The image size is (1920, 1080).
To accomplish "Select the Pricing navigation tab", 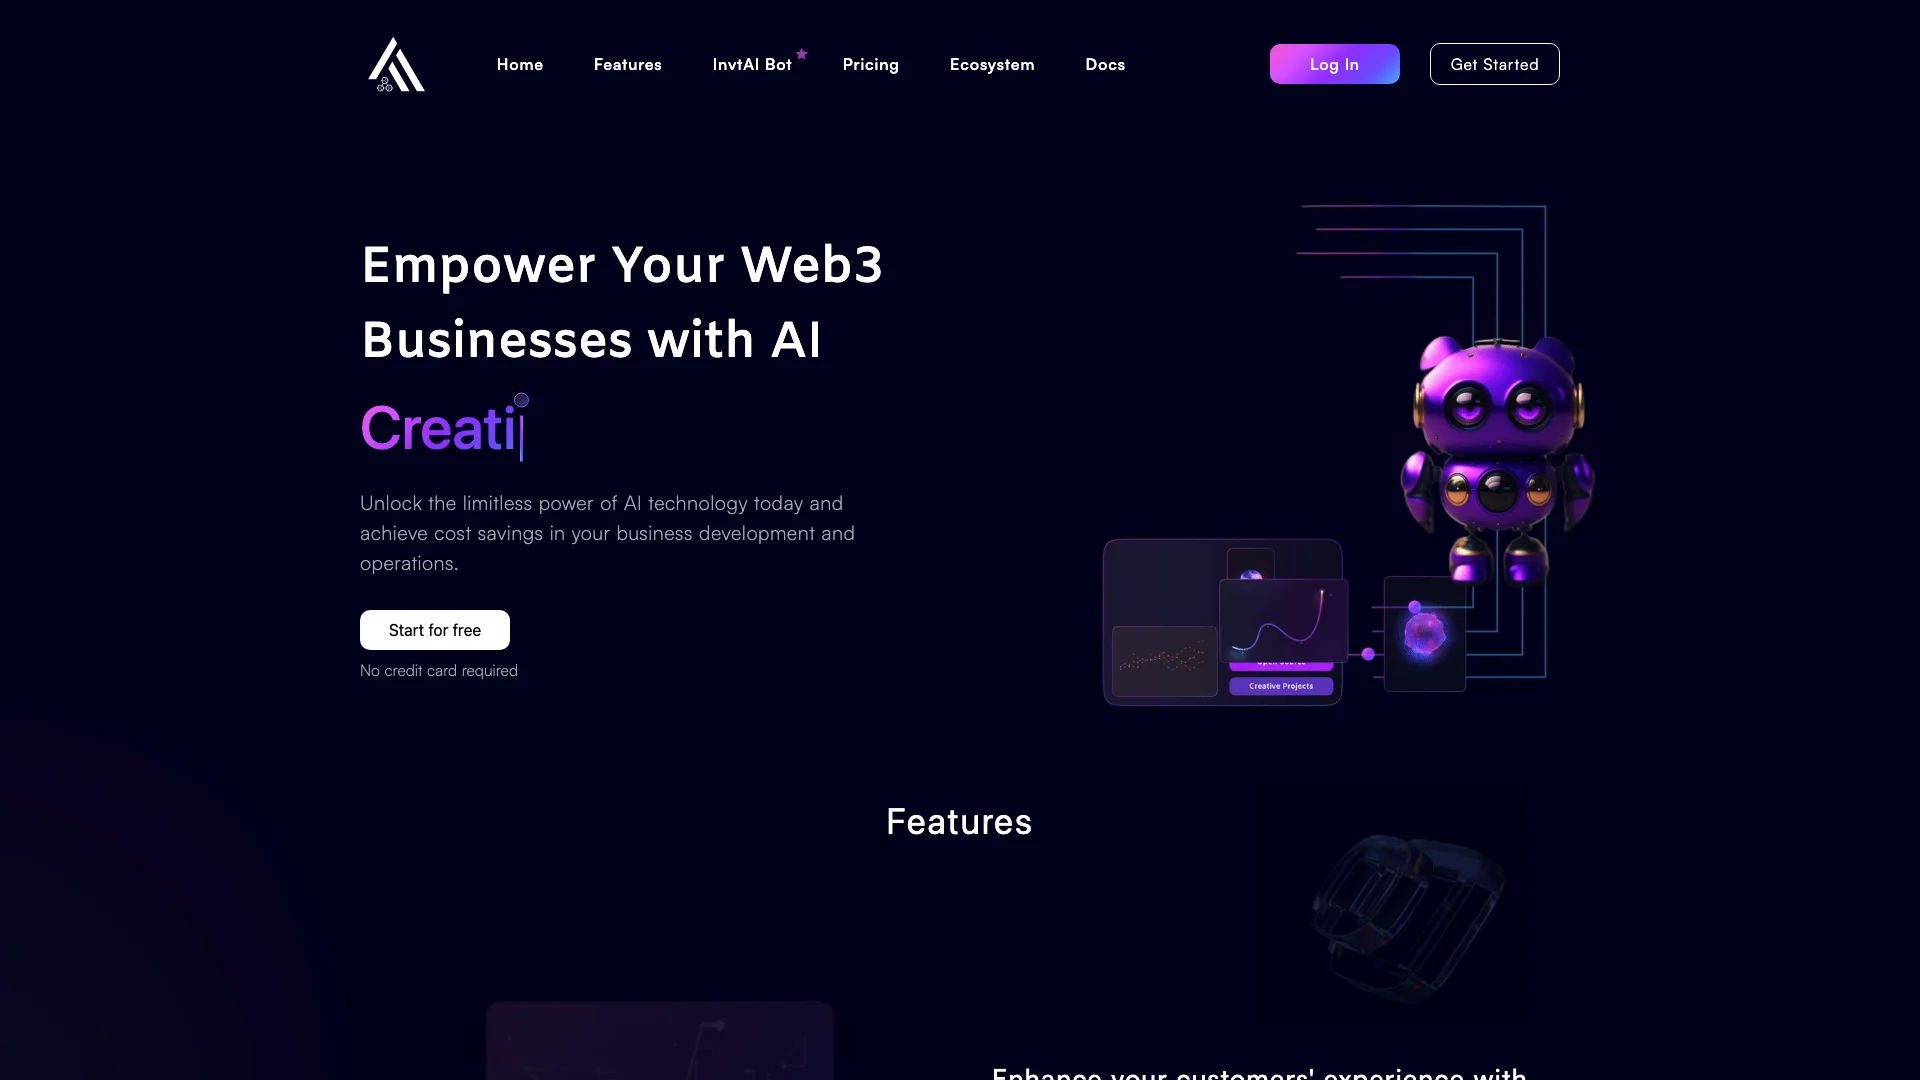I will click(x=870, y=63).
